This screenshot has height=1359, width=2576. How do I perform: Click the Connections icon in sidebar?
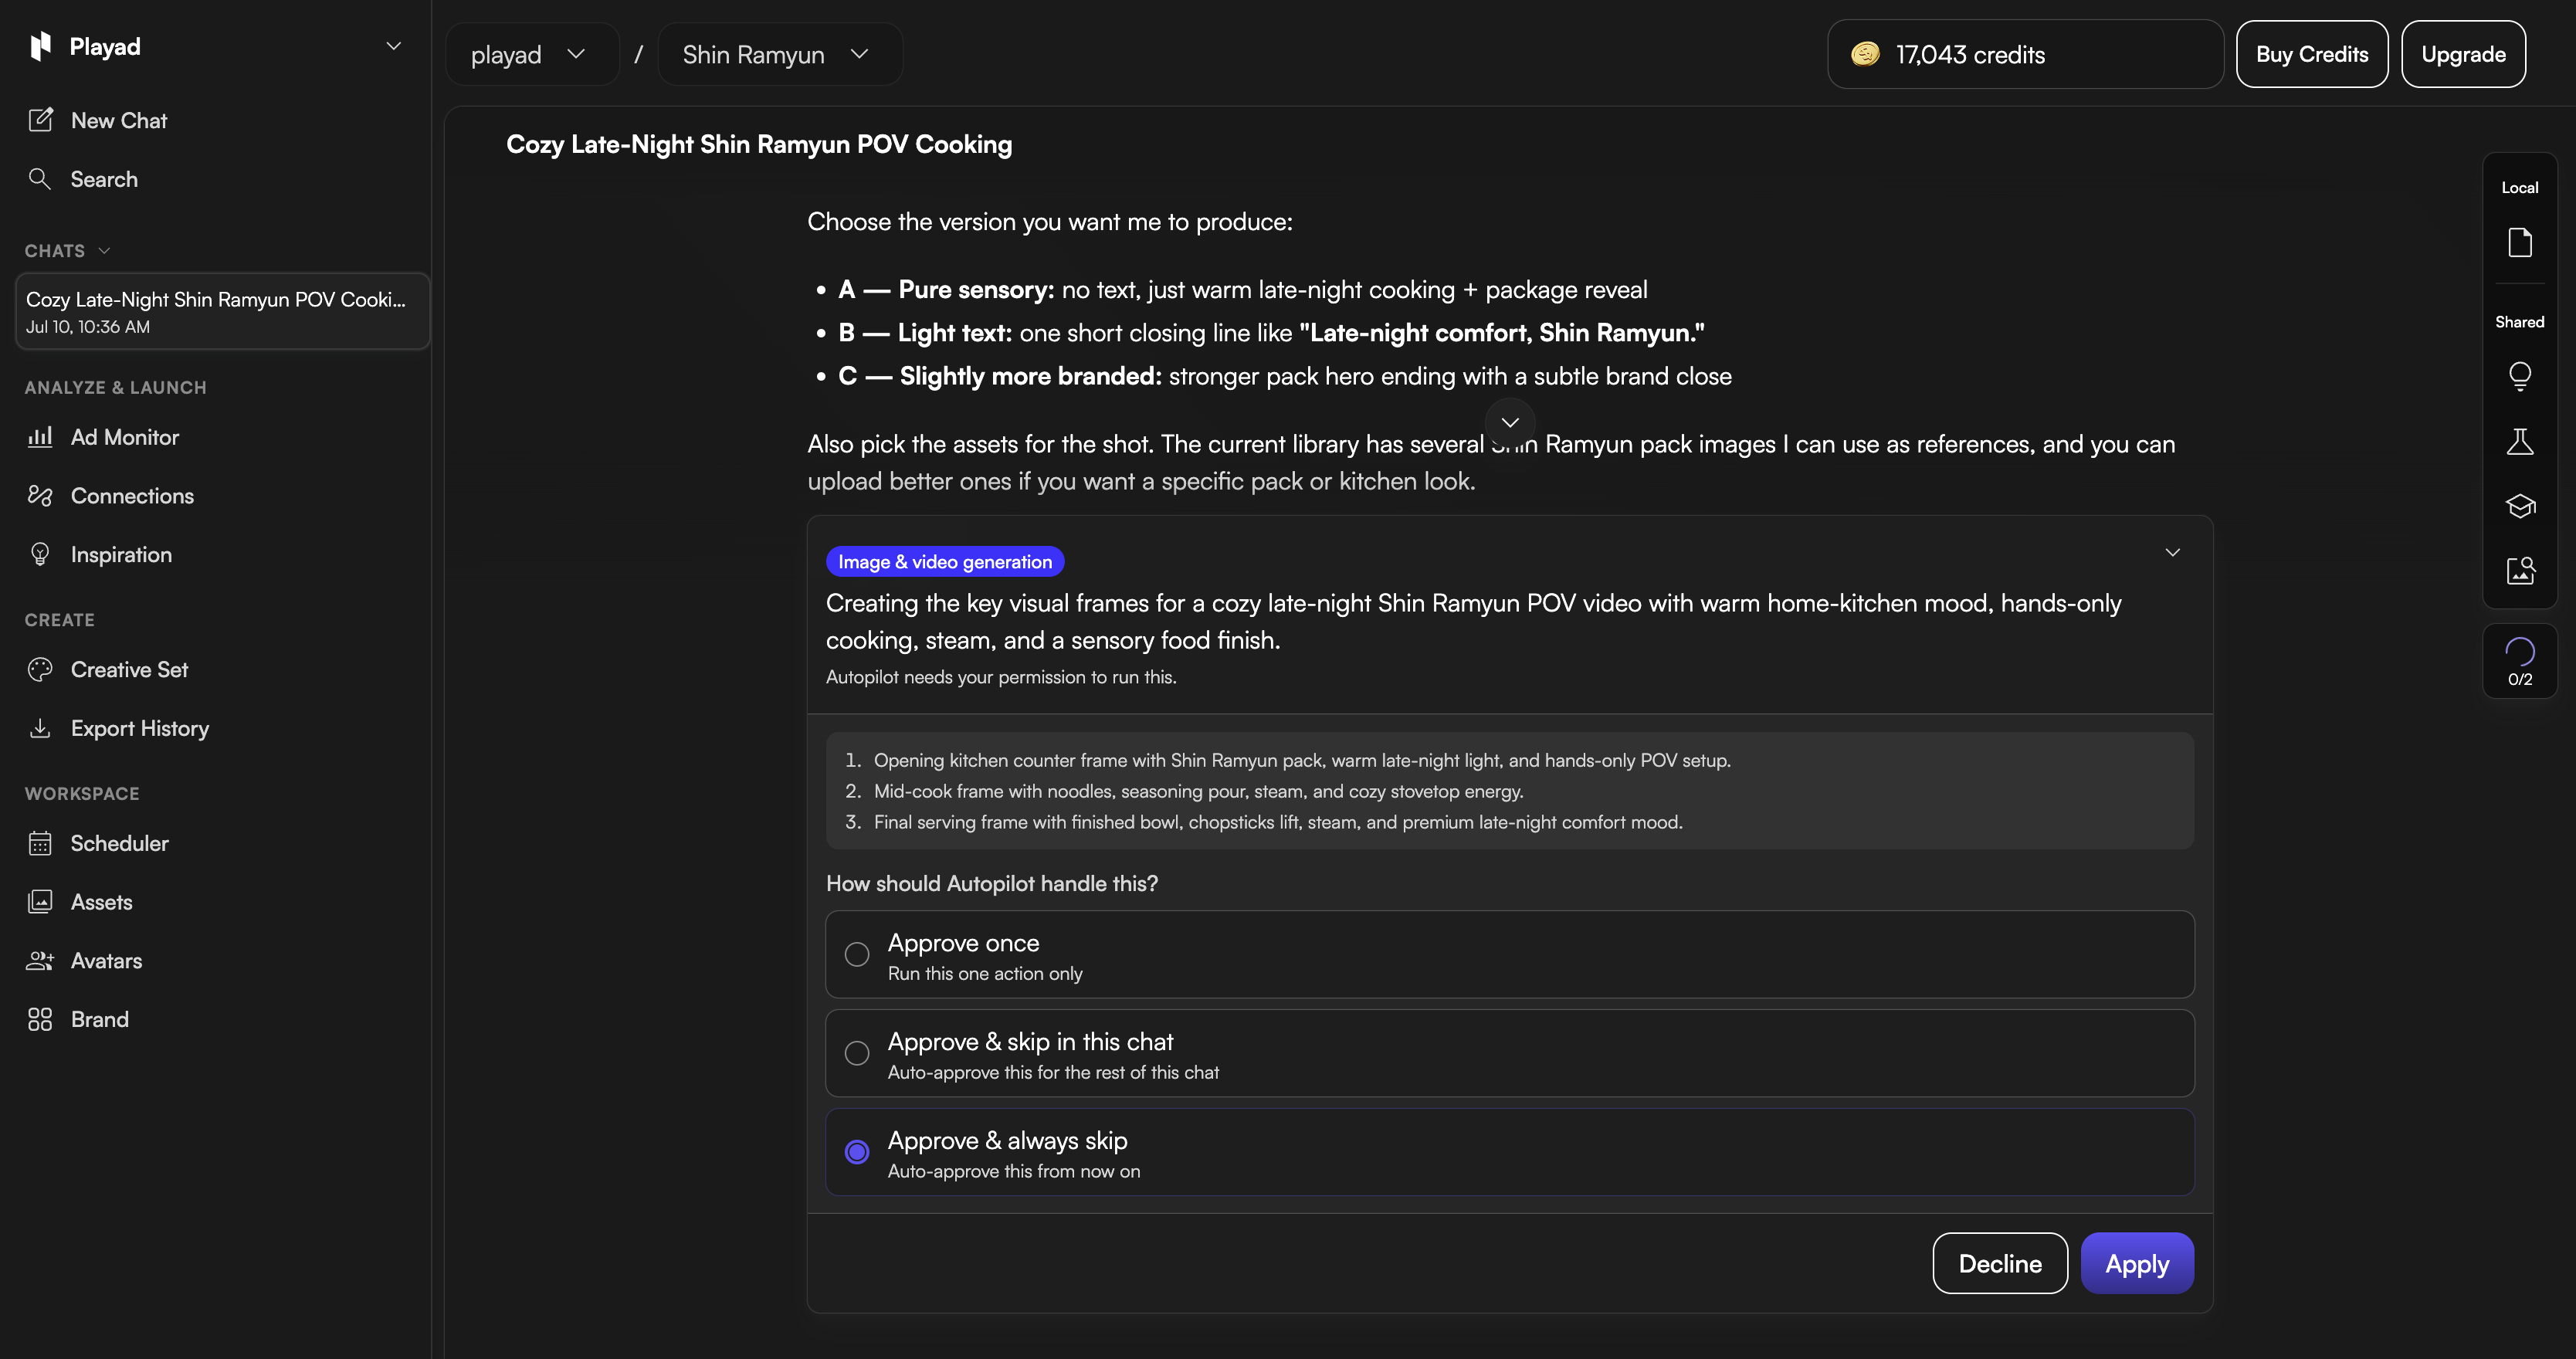pos(40,496)
